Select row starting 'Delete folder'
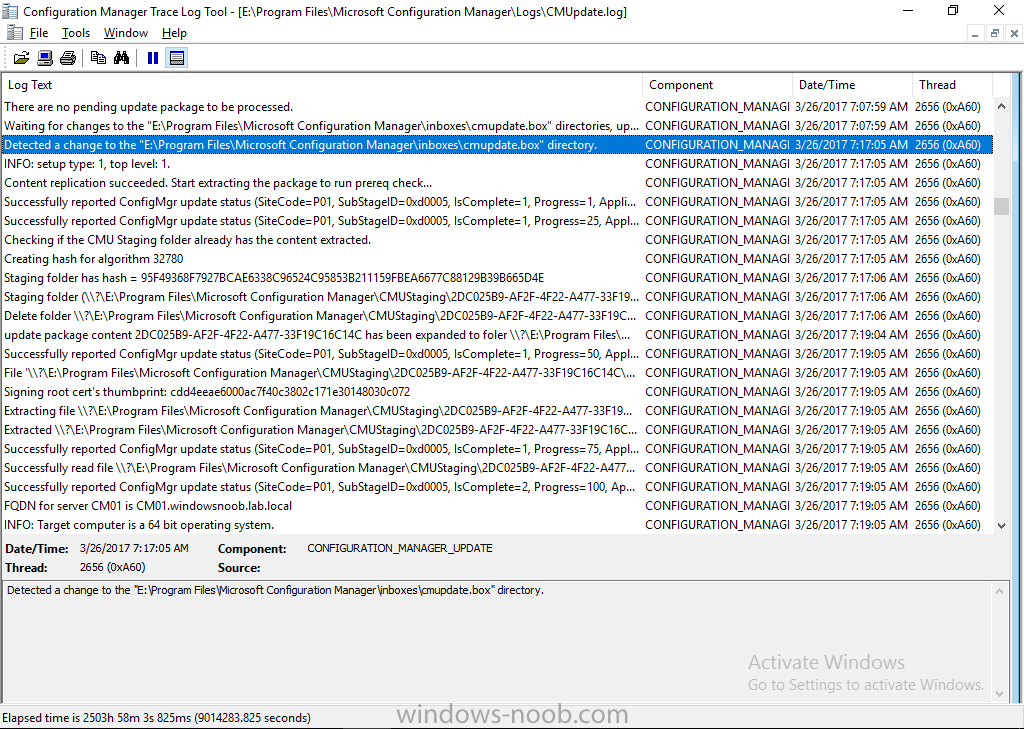This screenshot has height=729, width=1024. pyautogui.click(x=498, y=316)
